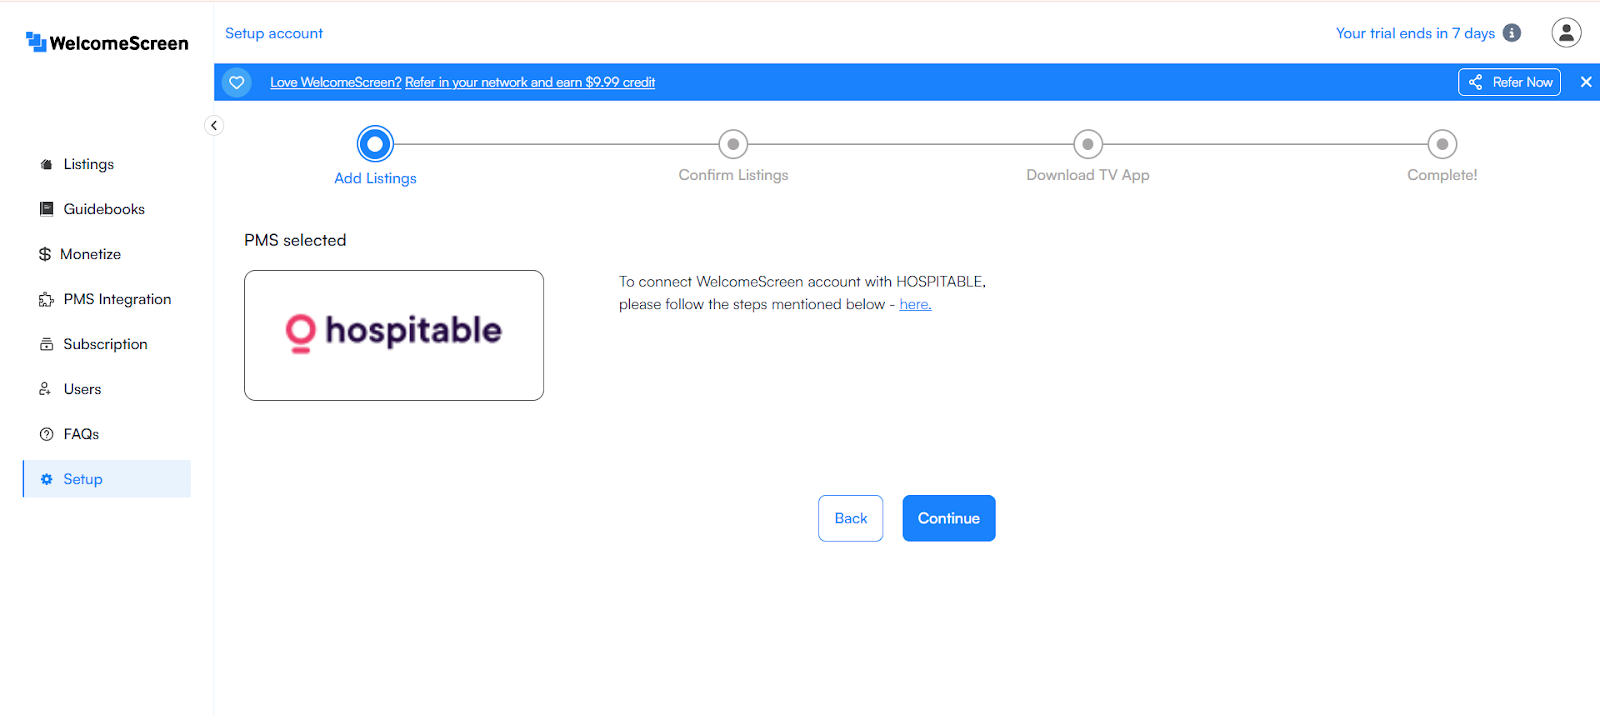The width and height of the screenshot is (1600, 715).
Task: Click the Confirm Listings step label
Action: point(733,175)
